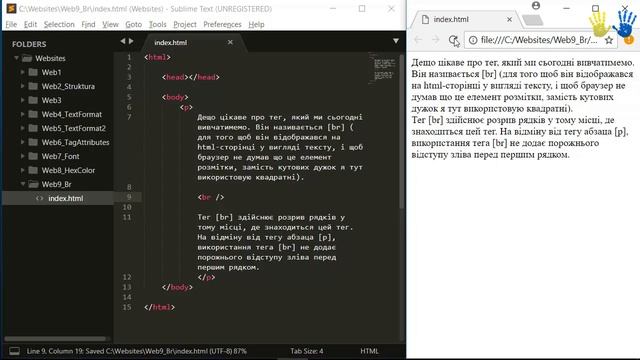Click the Web2_Struktura folder name
The width and height of the screenshot is (640, 360).
[x=68, y=86]
